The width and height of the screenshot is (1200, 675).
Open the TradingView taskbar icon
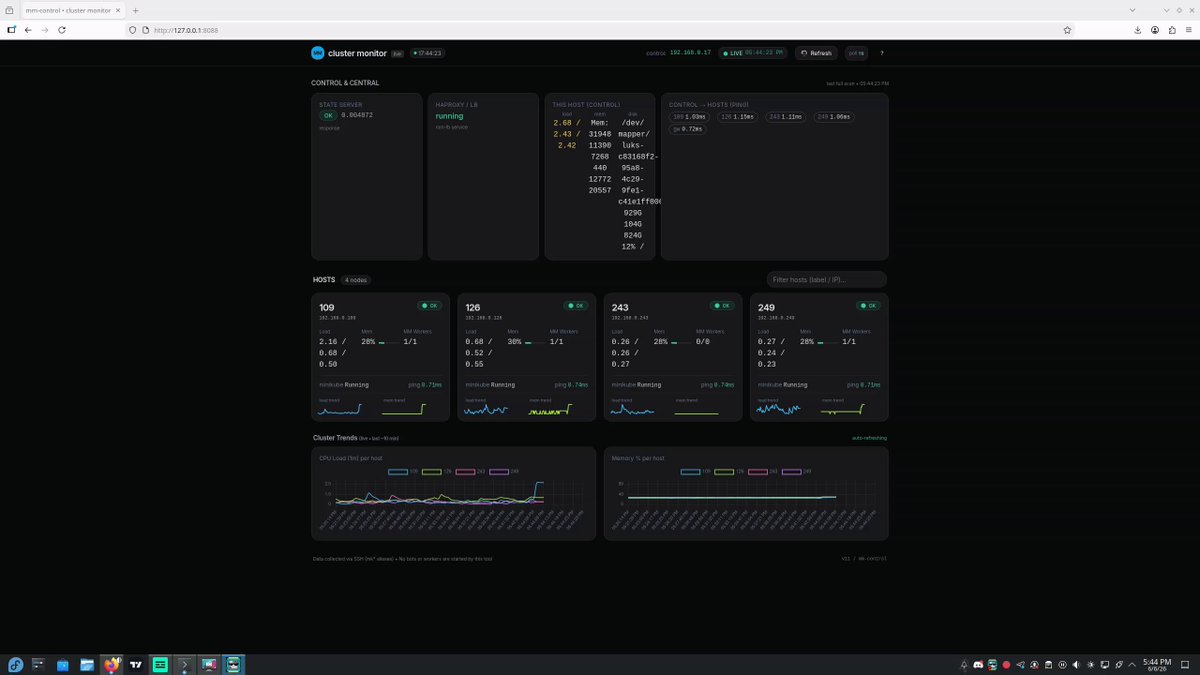click(x=136, y=664)
